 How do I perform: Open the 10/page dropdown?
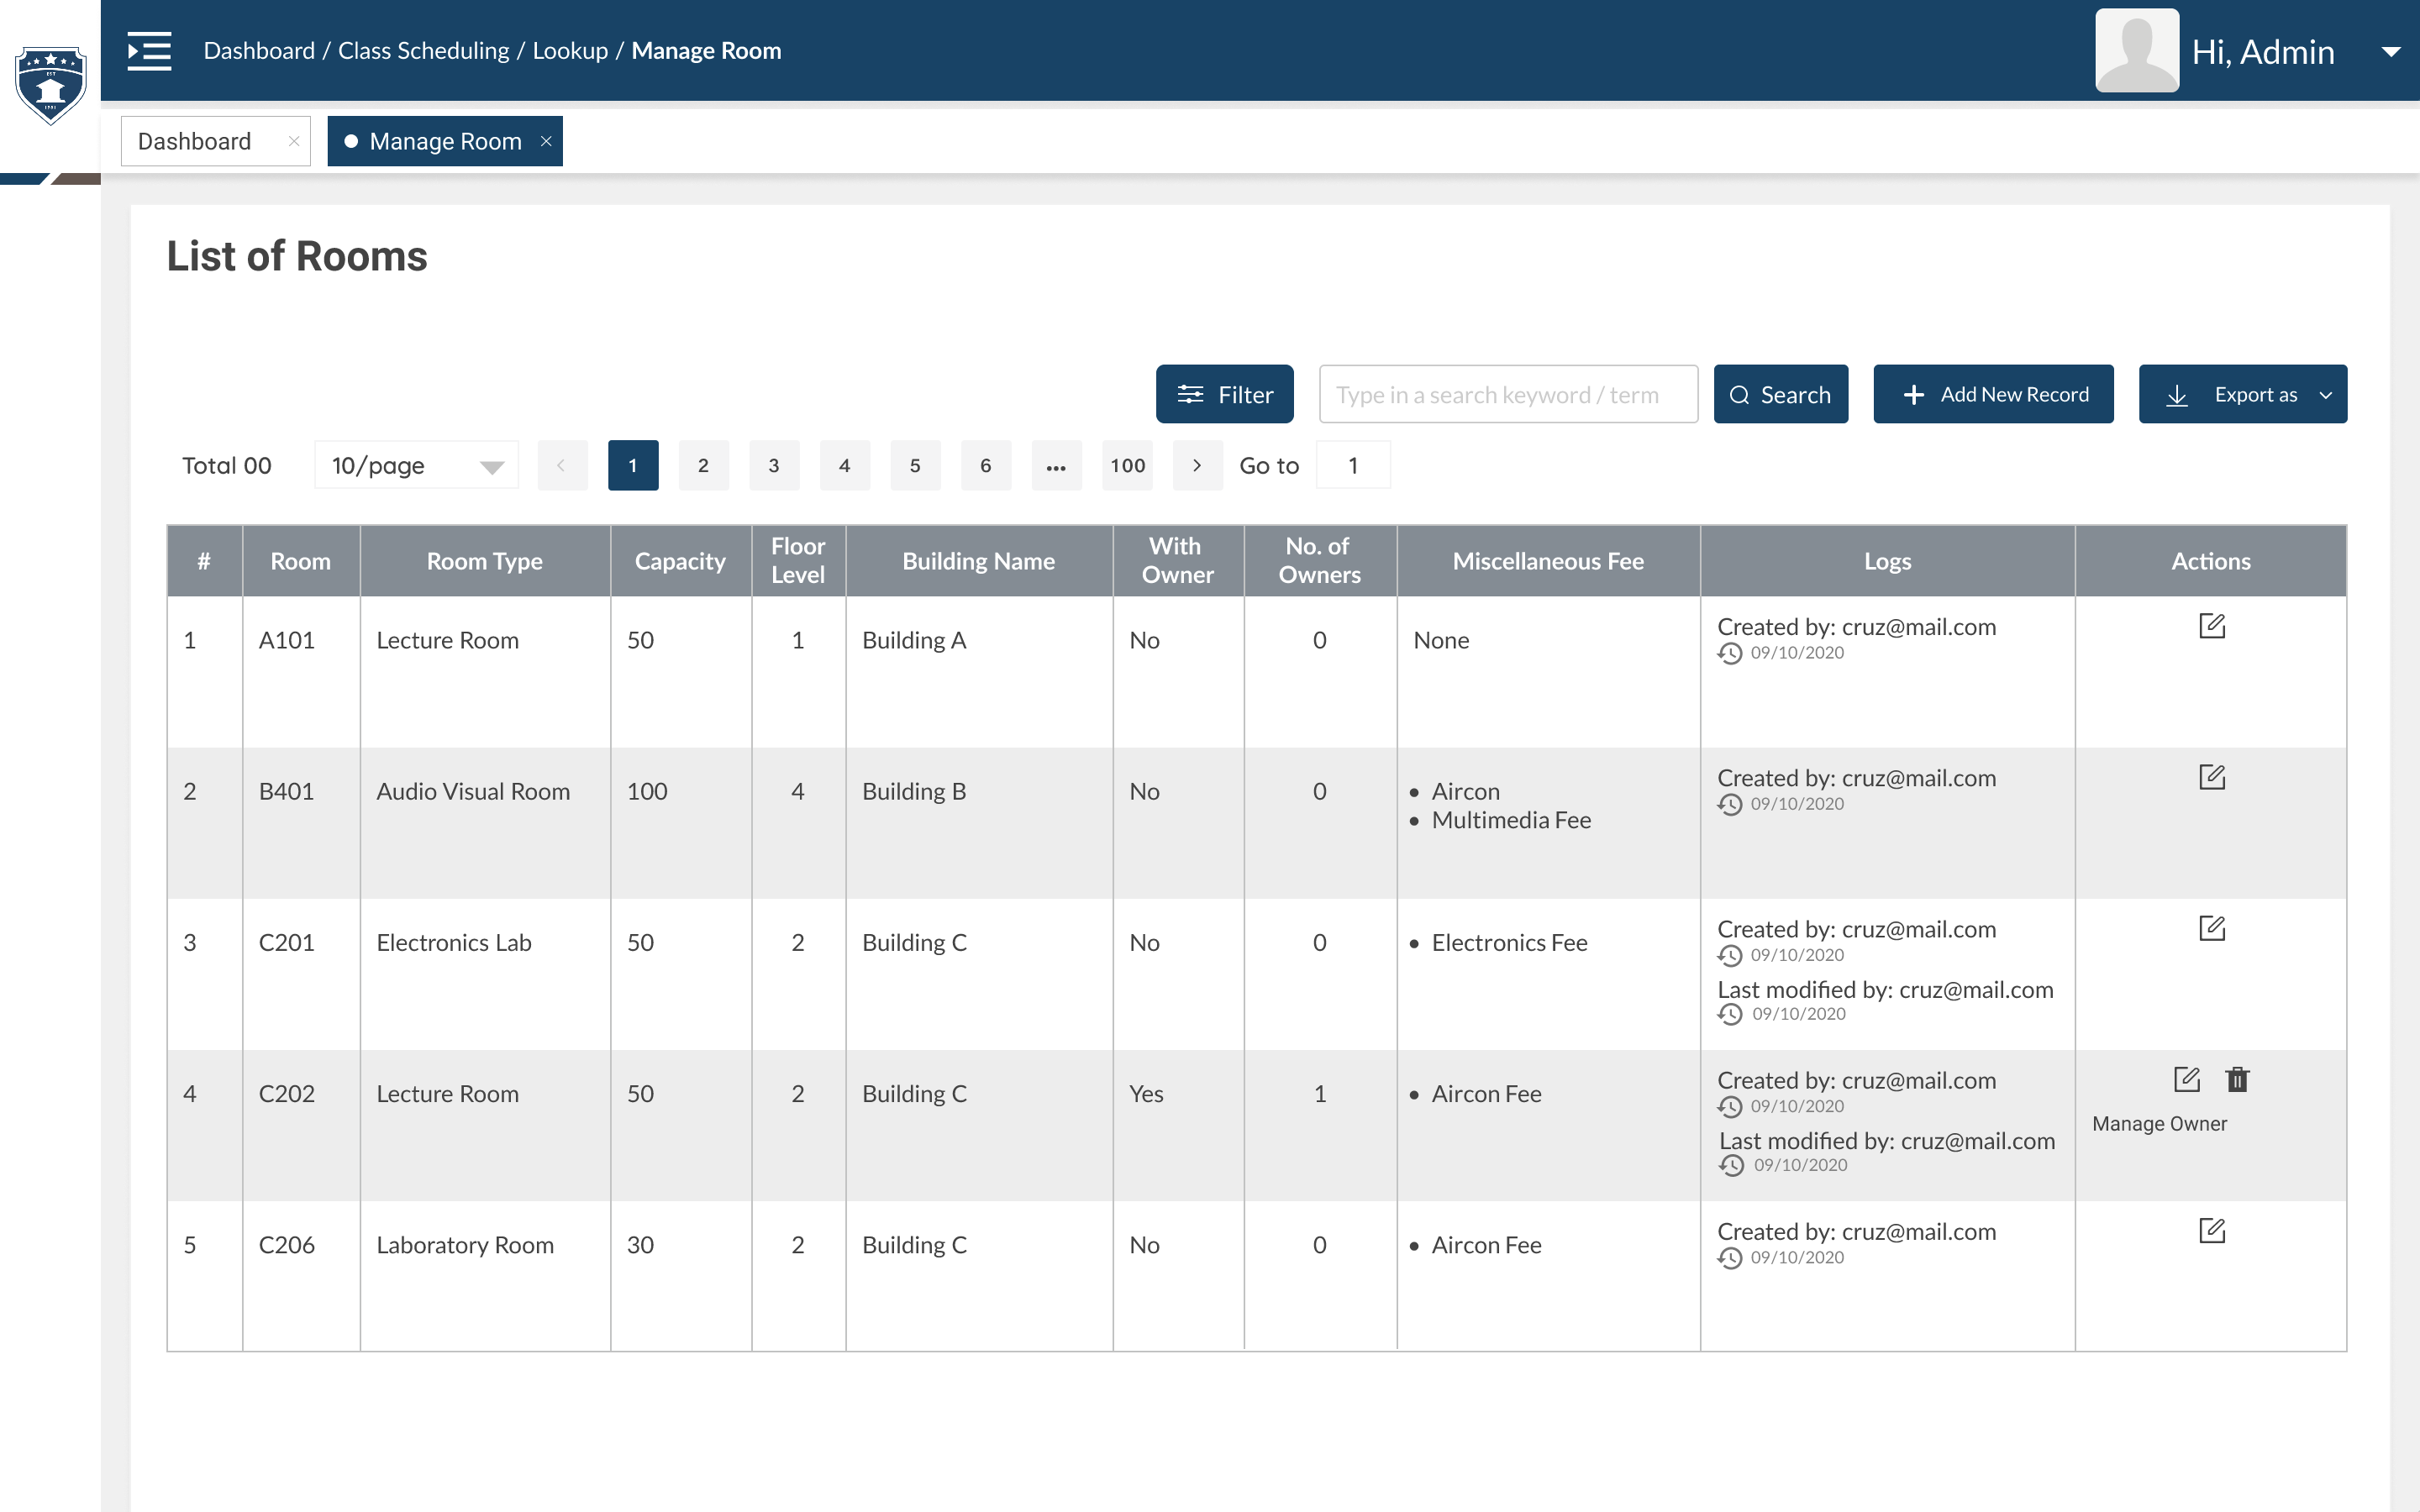point(416,465)
